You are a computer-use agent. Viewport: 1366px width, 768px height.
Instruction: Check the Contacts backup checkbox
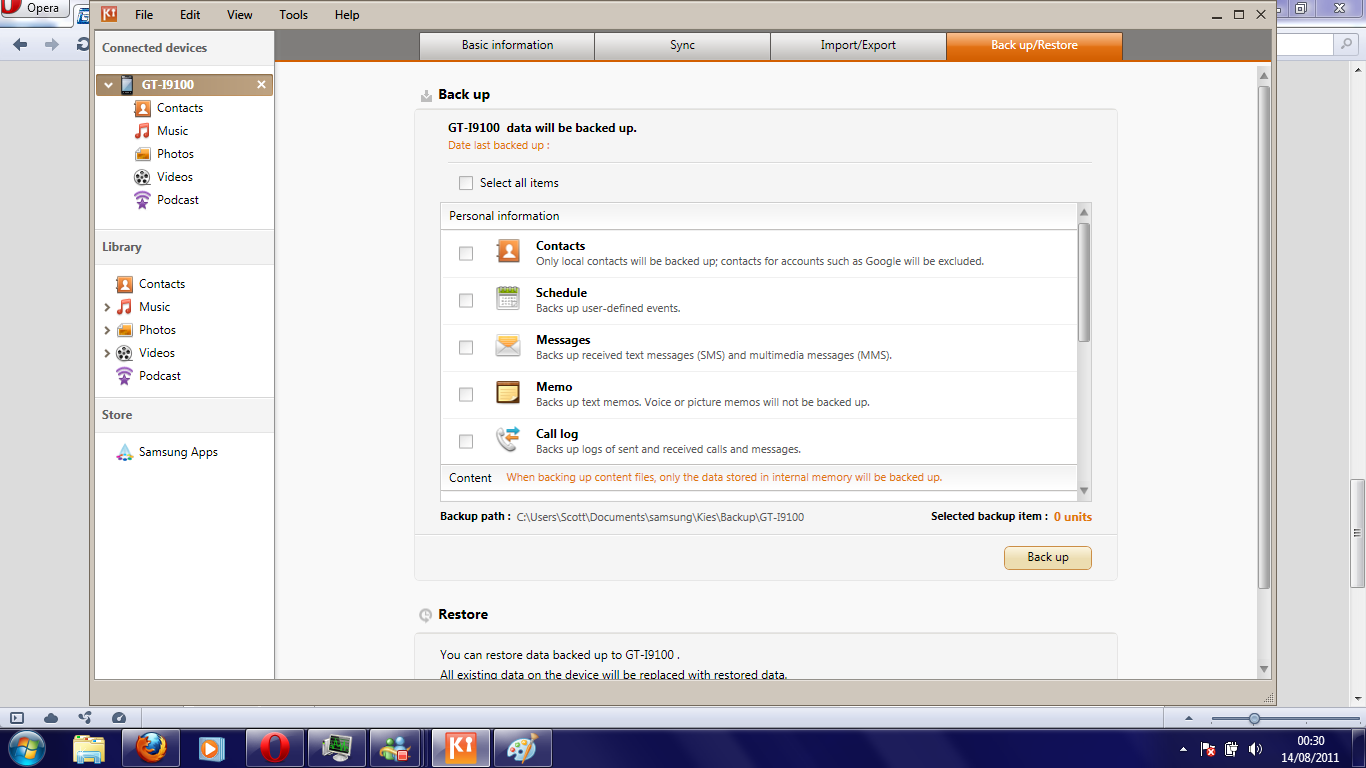tap(466, 254)
